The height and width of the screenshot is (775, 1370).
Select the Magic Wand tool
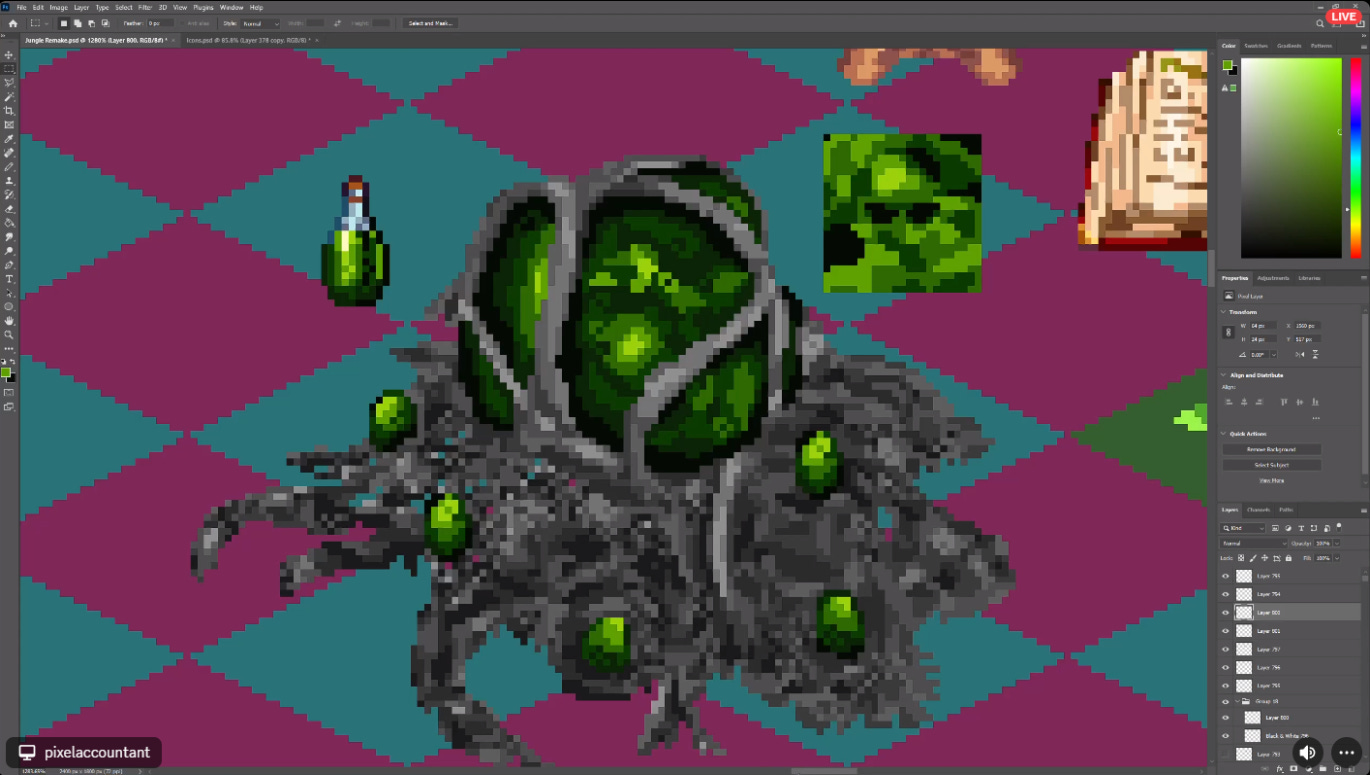9,97
